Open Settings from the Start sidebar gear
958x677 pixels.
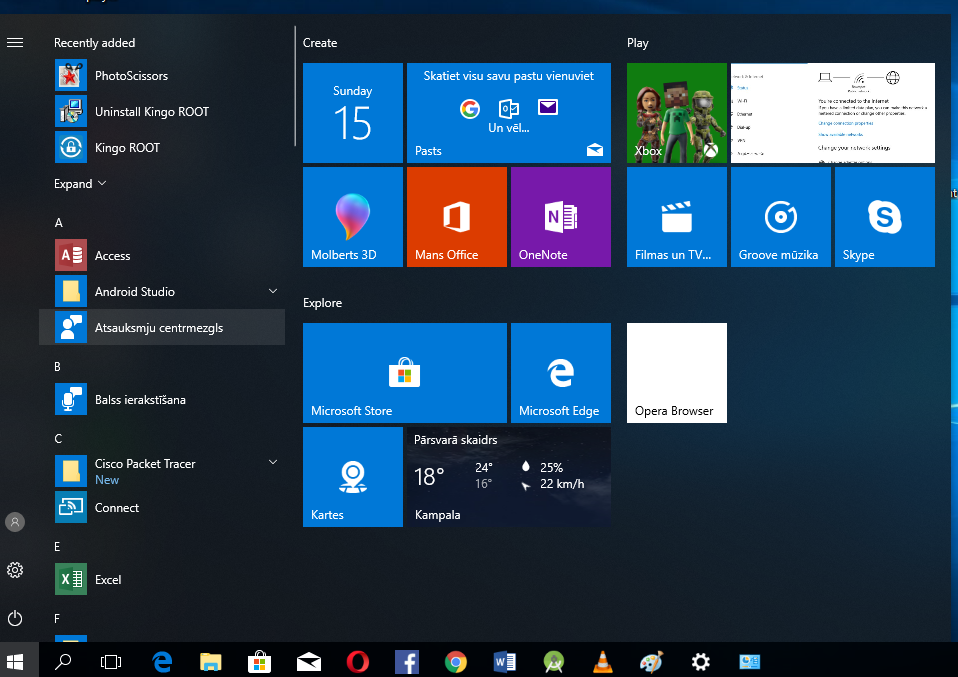[14, 570]
